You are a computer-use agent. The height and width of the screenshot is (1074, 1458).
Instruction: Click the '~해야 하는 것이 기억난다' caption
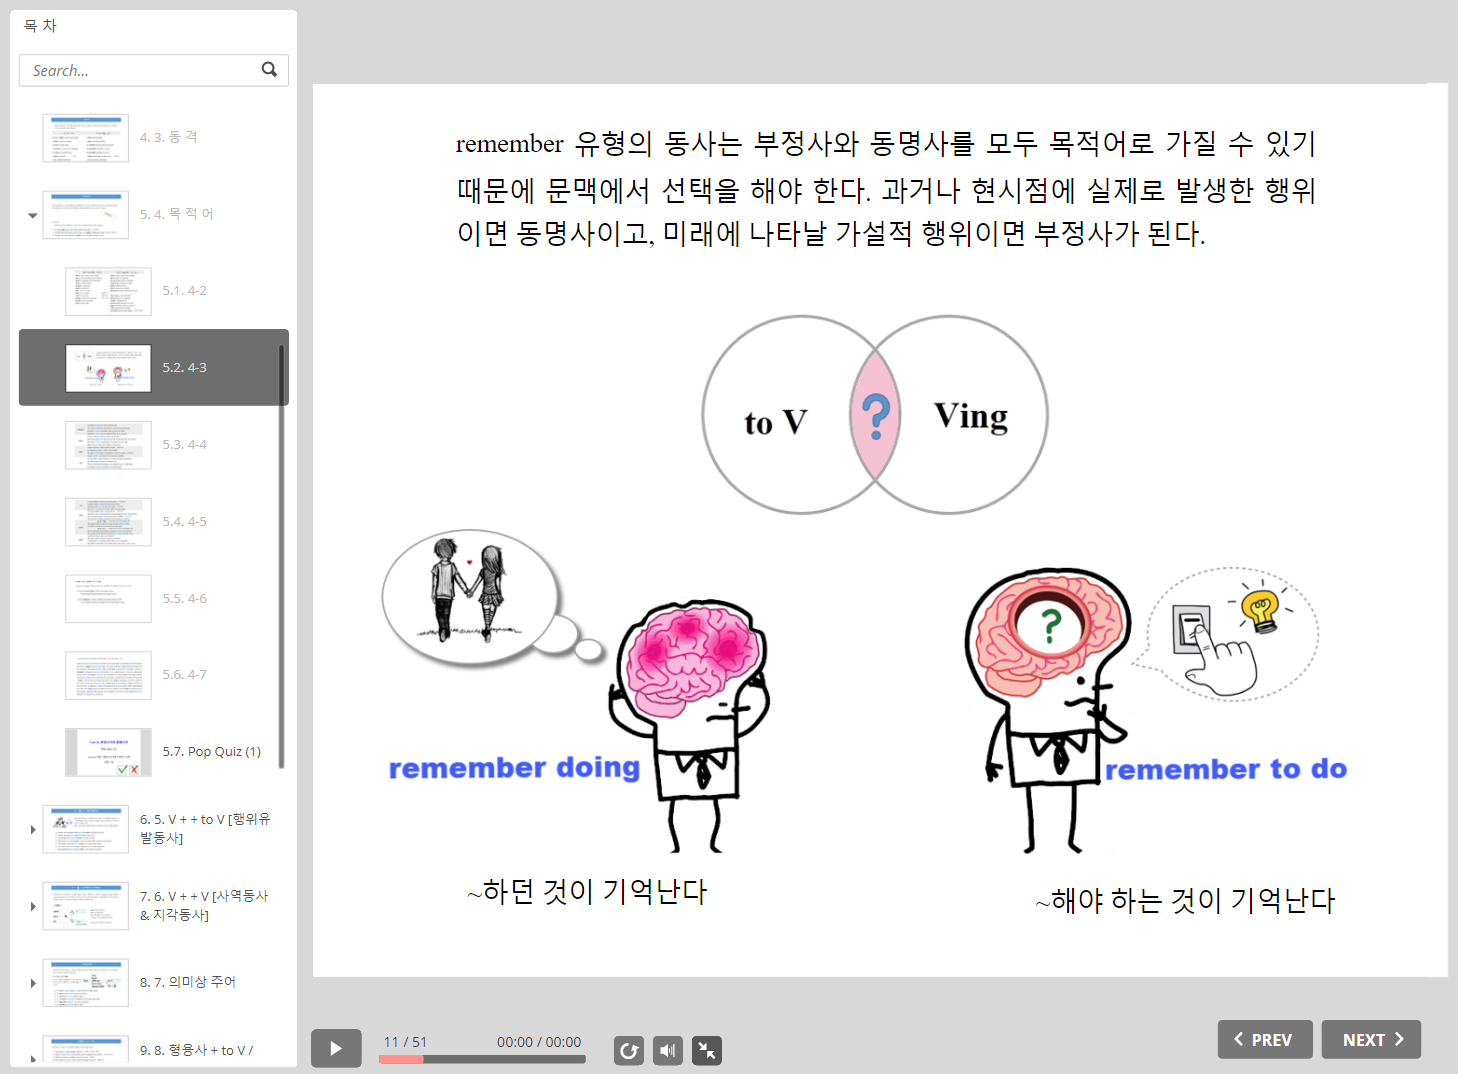point(1186,900)
